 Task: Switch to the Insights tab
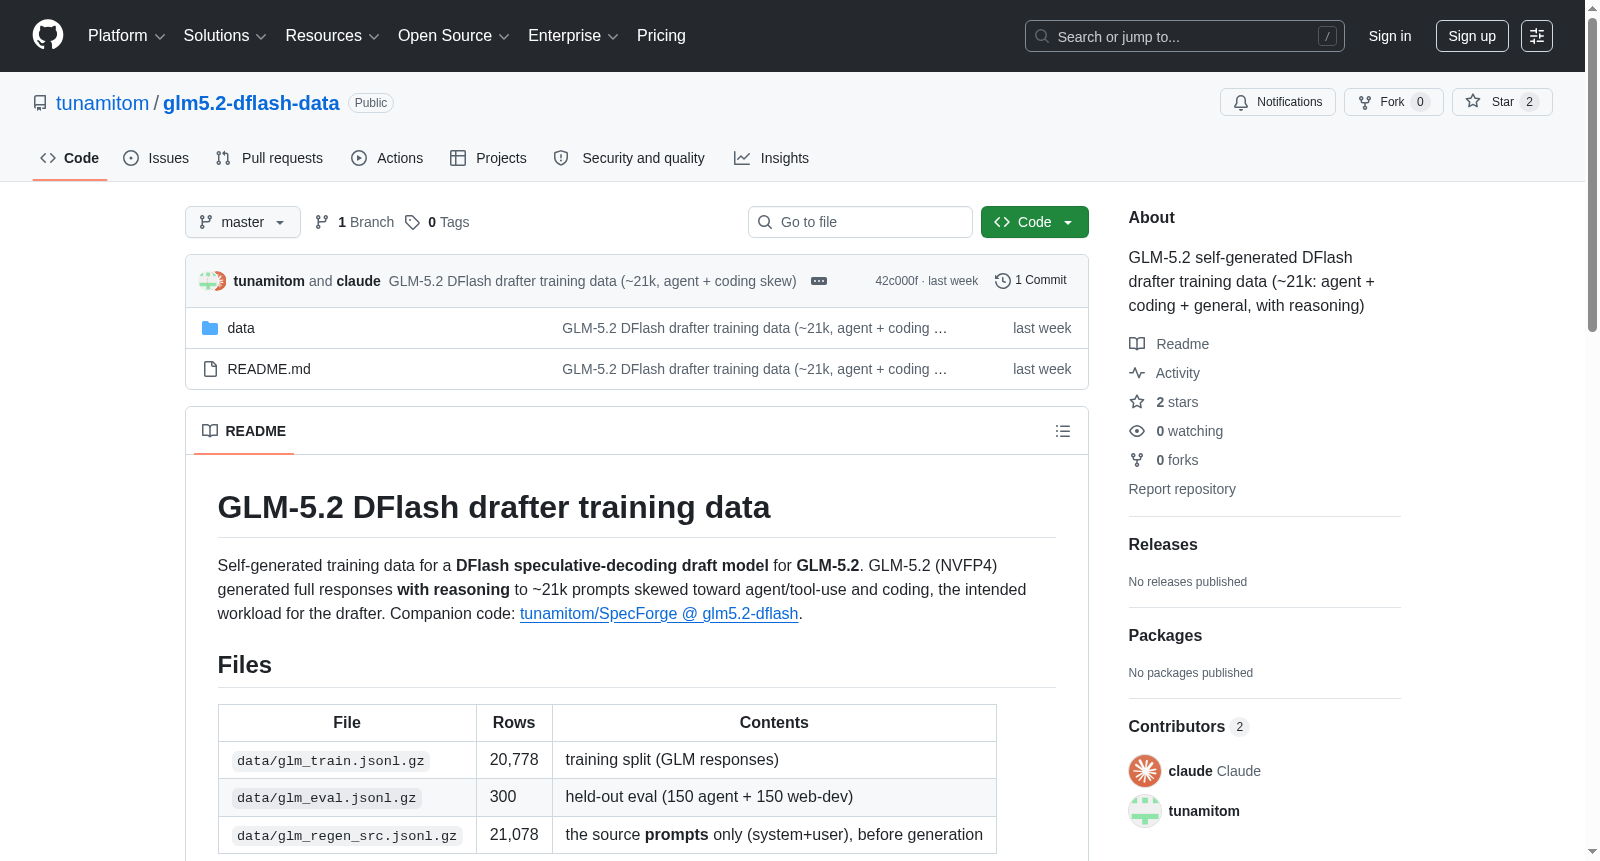click(x=771, y=158)
